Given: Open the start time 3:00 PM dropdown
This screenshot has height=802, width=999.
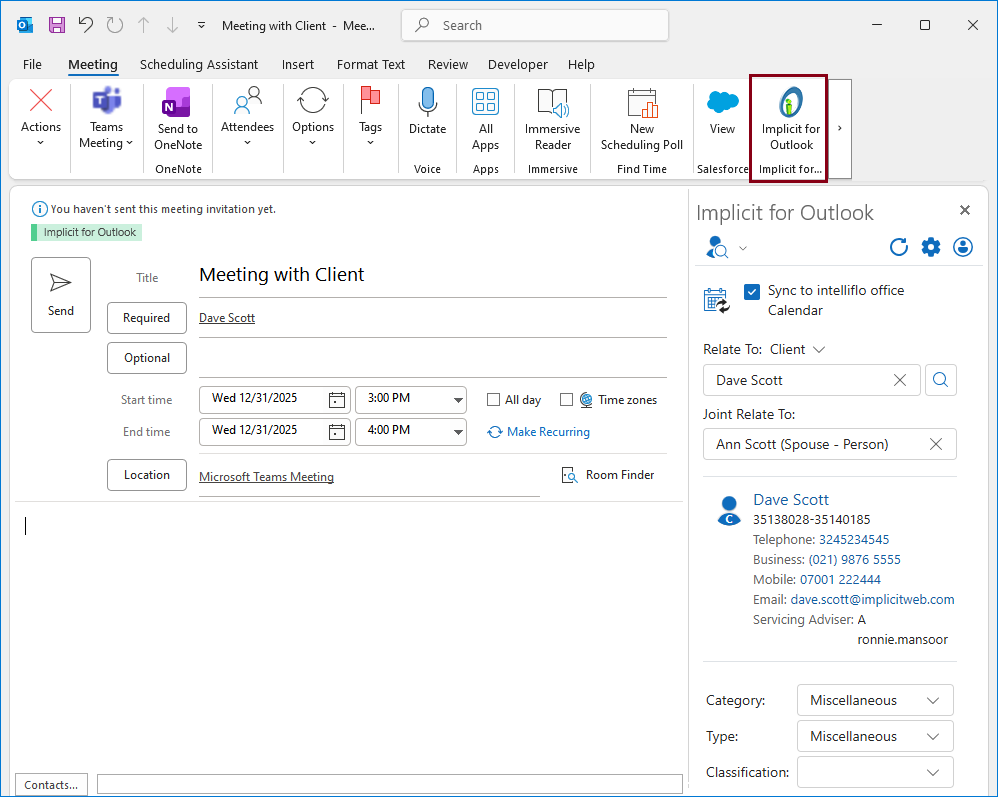Looking at the screenshot, I should coord(458,399).
